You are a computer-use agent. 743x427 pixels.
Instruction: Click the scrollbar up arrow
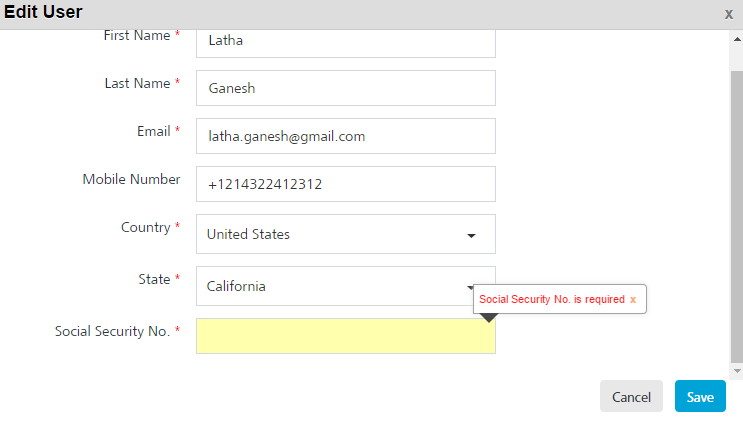737,39
